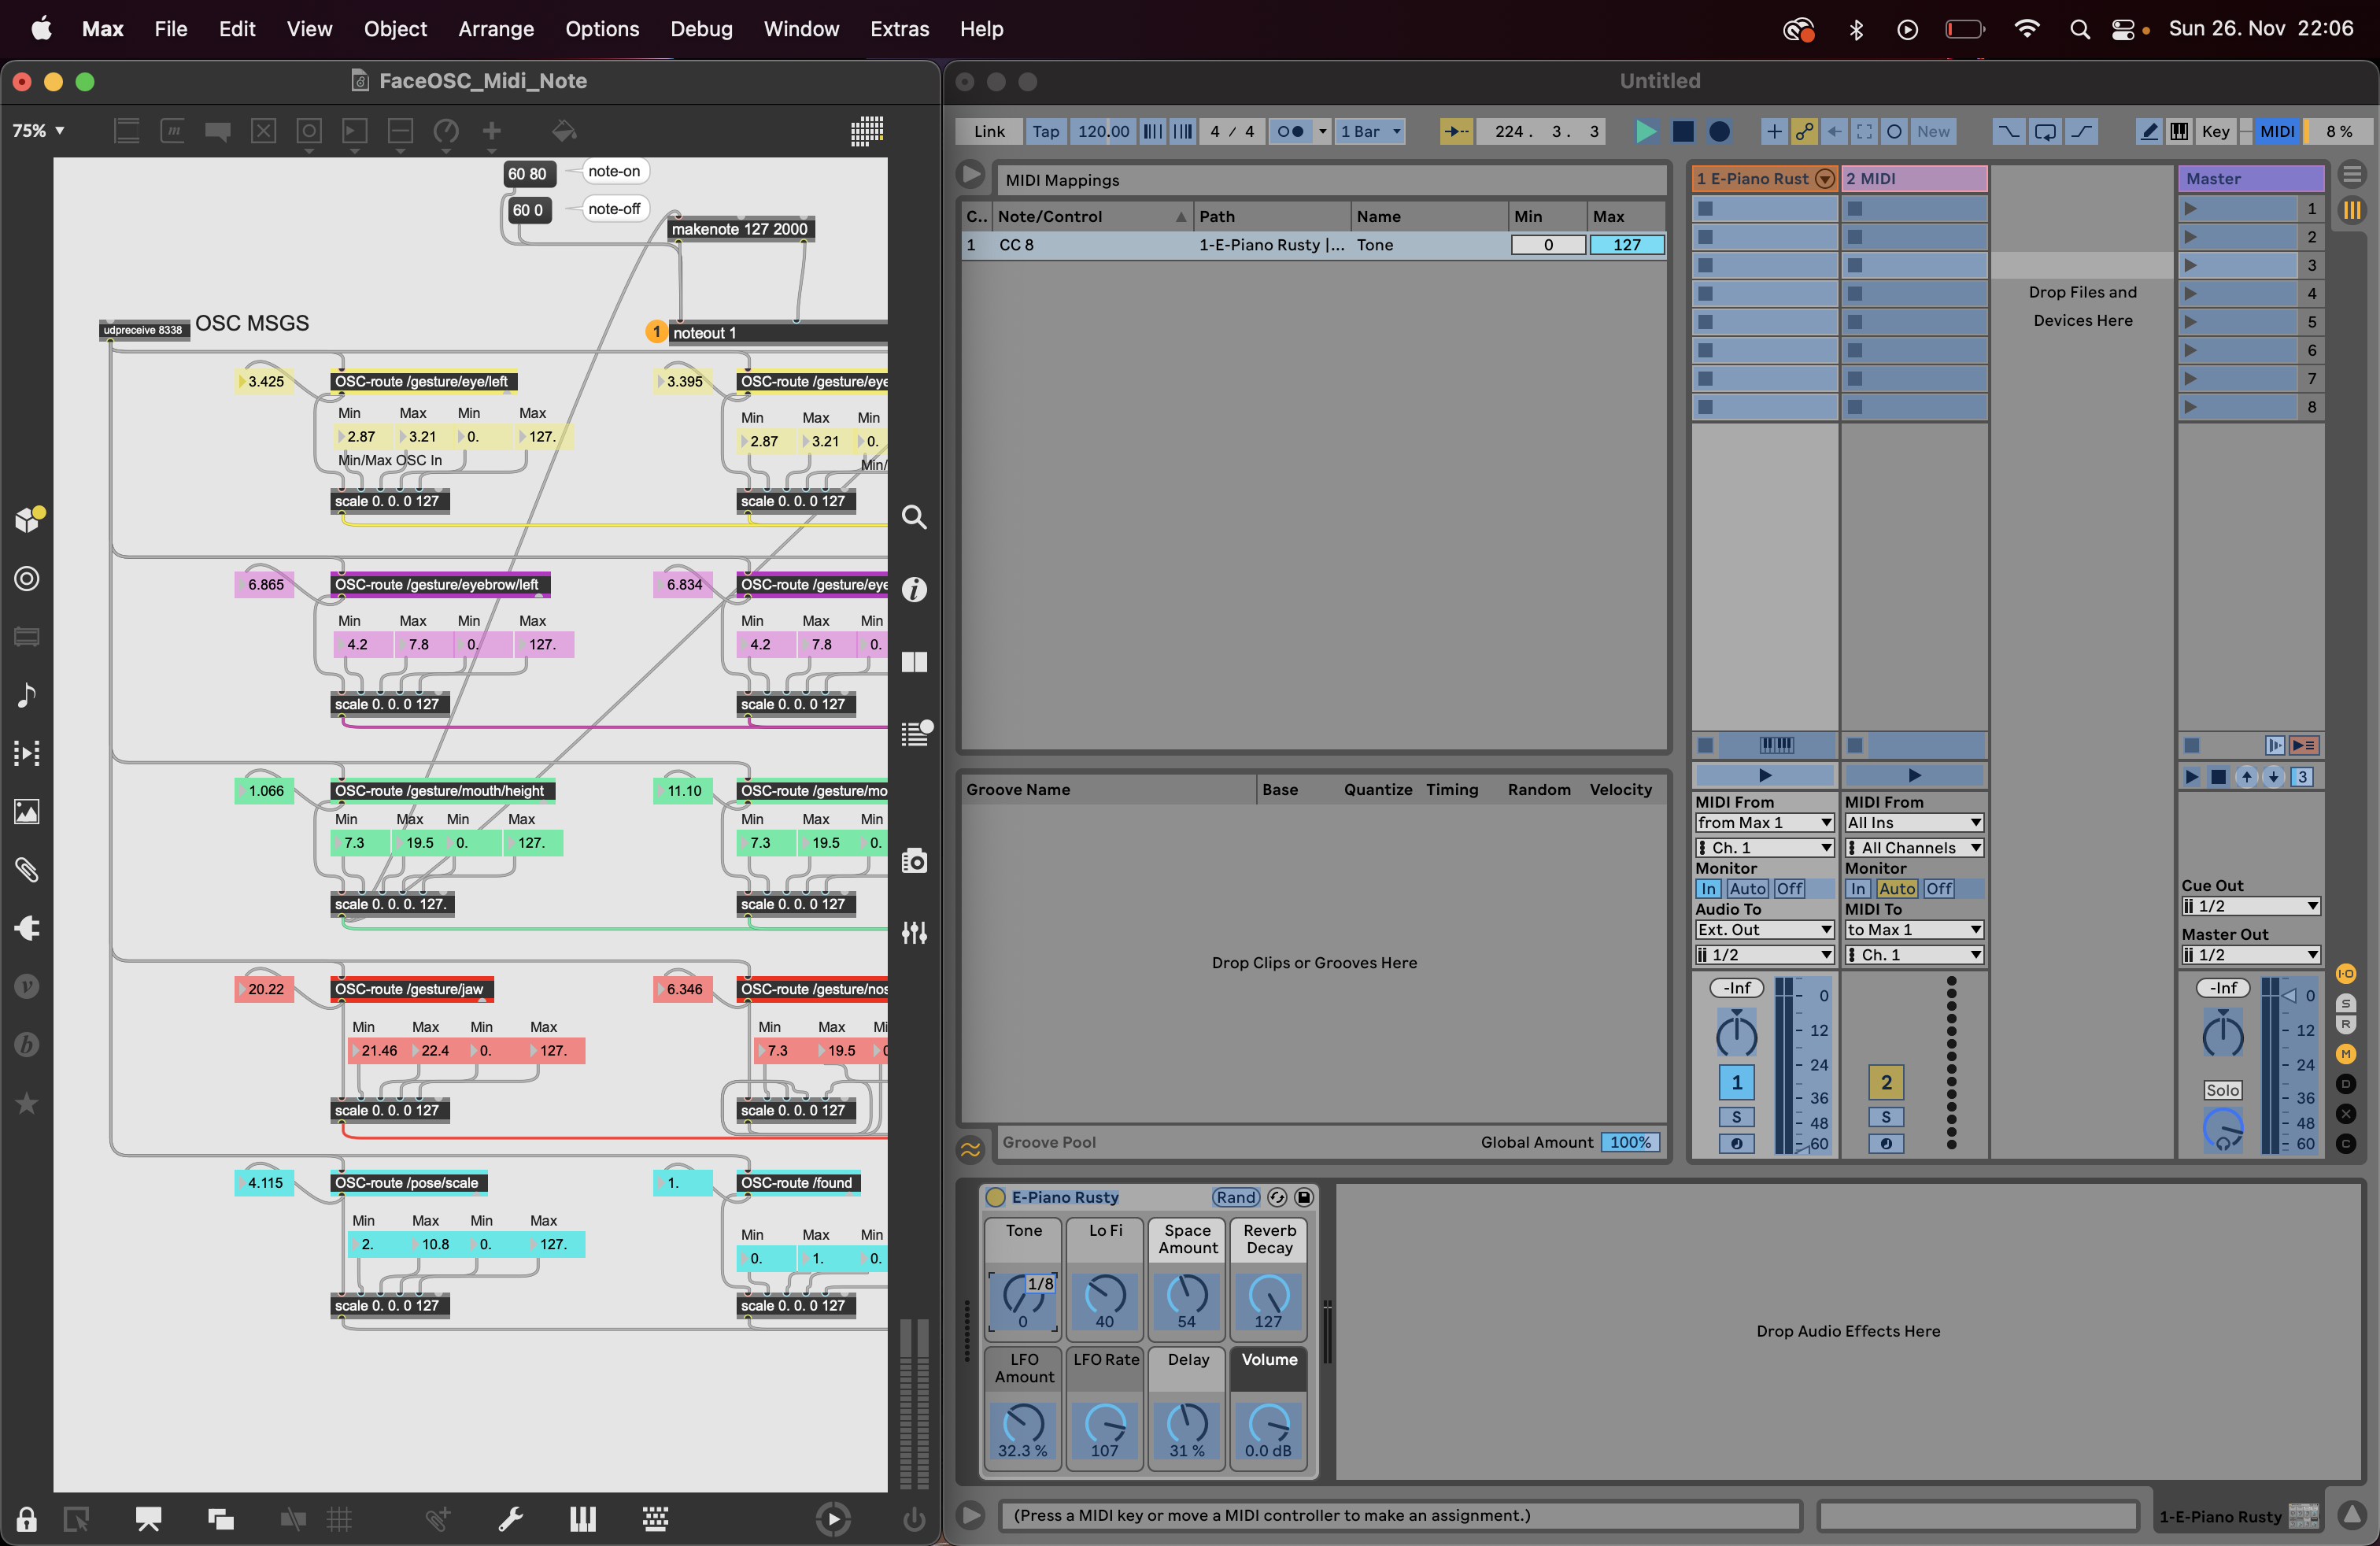Viewport: 2380px width, 1546px height.
Task: Open the Max Console icon in the sidebar
Action: click(916, 733)
